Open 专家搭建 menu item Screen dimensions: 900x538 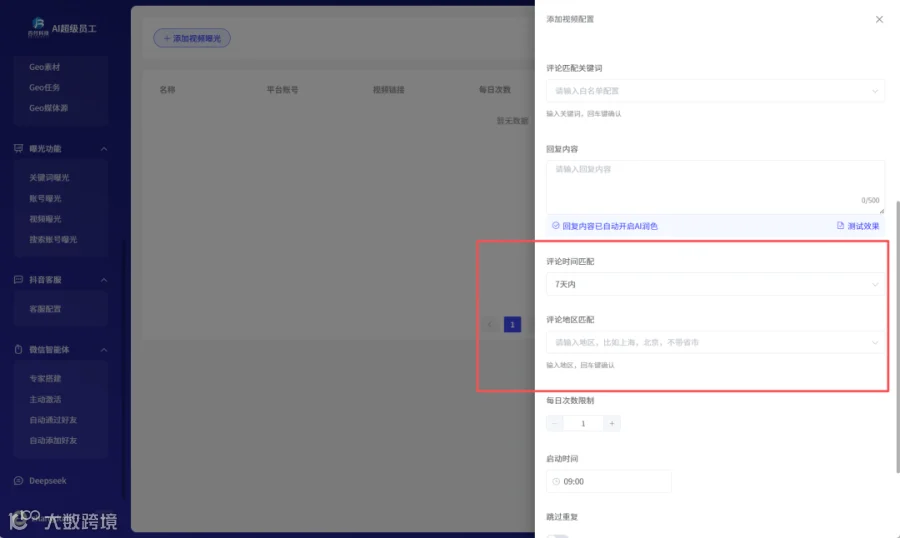click(45, 378)
